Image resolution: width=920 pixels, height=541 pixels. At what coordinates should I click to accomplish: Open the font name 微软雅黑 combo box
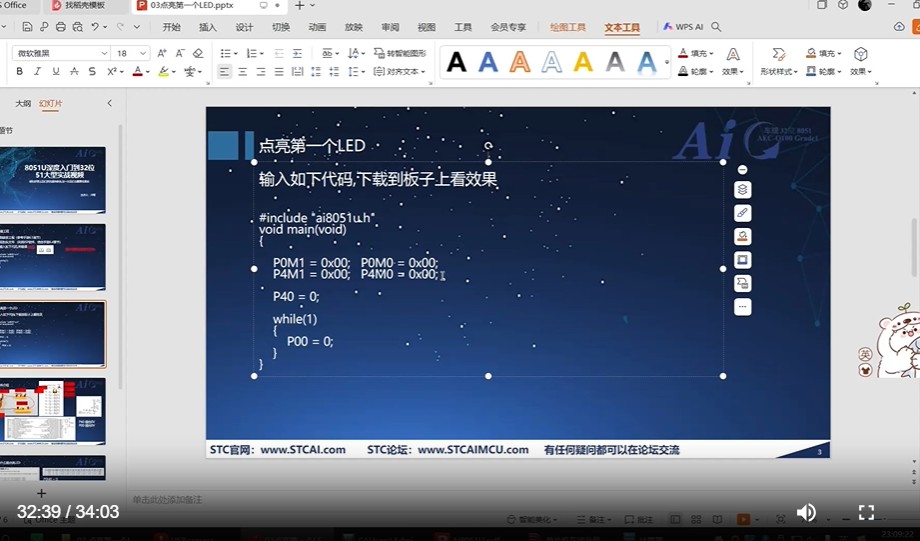coord(61,53)
